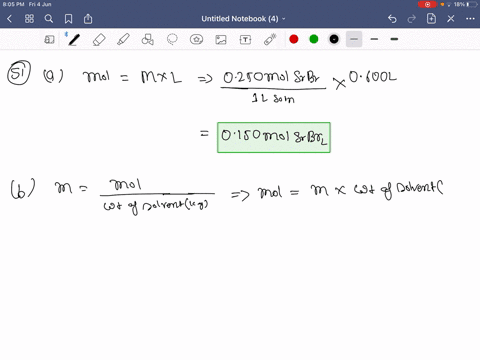Go back with the left chevron
480x360 pixels.
(x=10, y=19)
